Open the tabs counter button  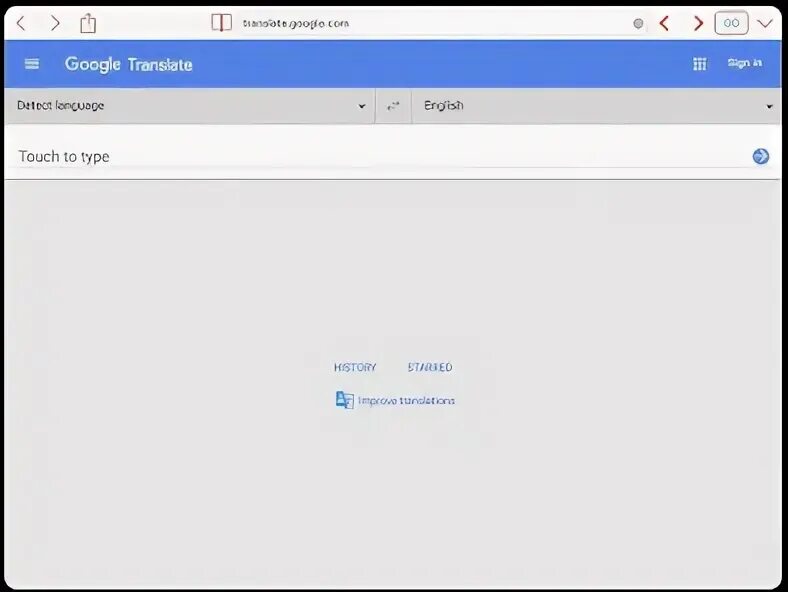click(x=731, y=23)
